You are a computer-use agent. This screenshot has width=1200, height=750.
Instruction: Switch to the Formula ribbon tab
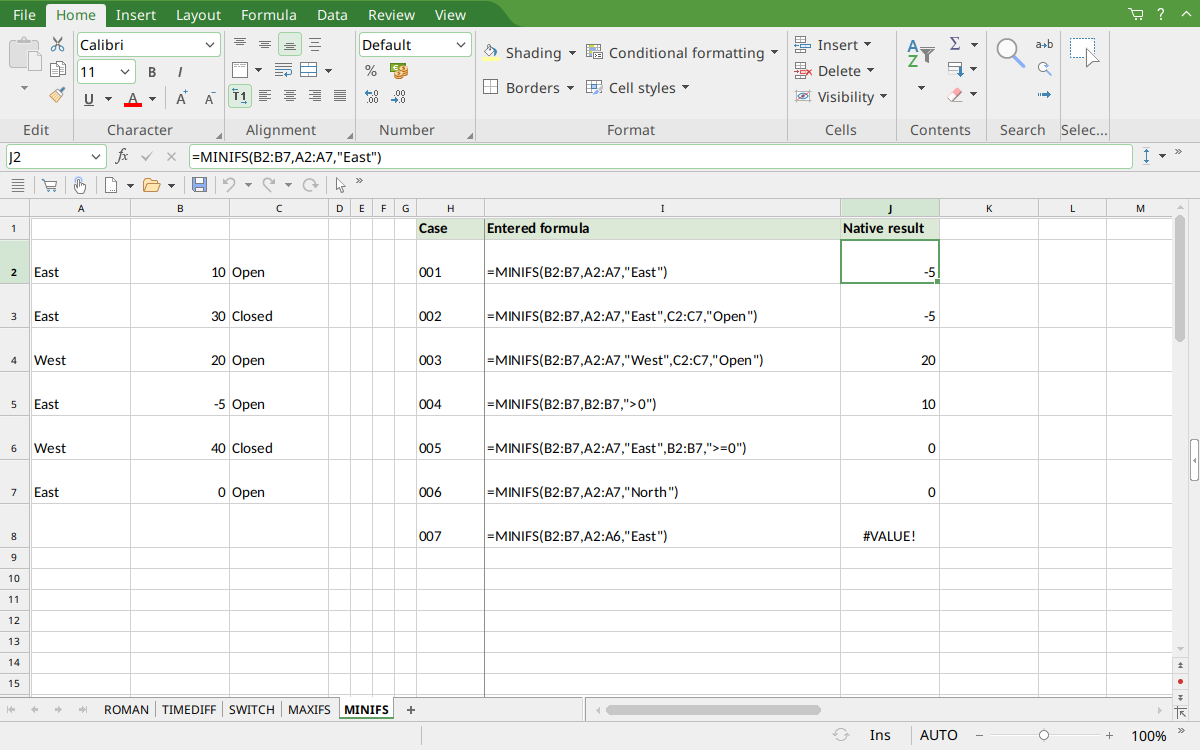click(x=268, y=15)
